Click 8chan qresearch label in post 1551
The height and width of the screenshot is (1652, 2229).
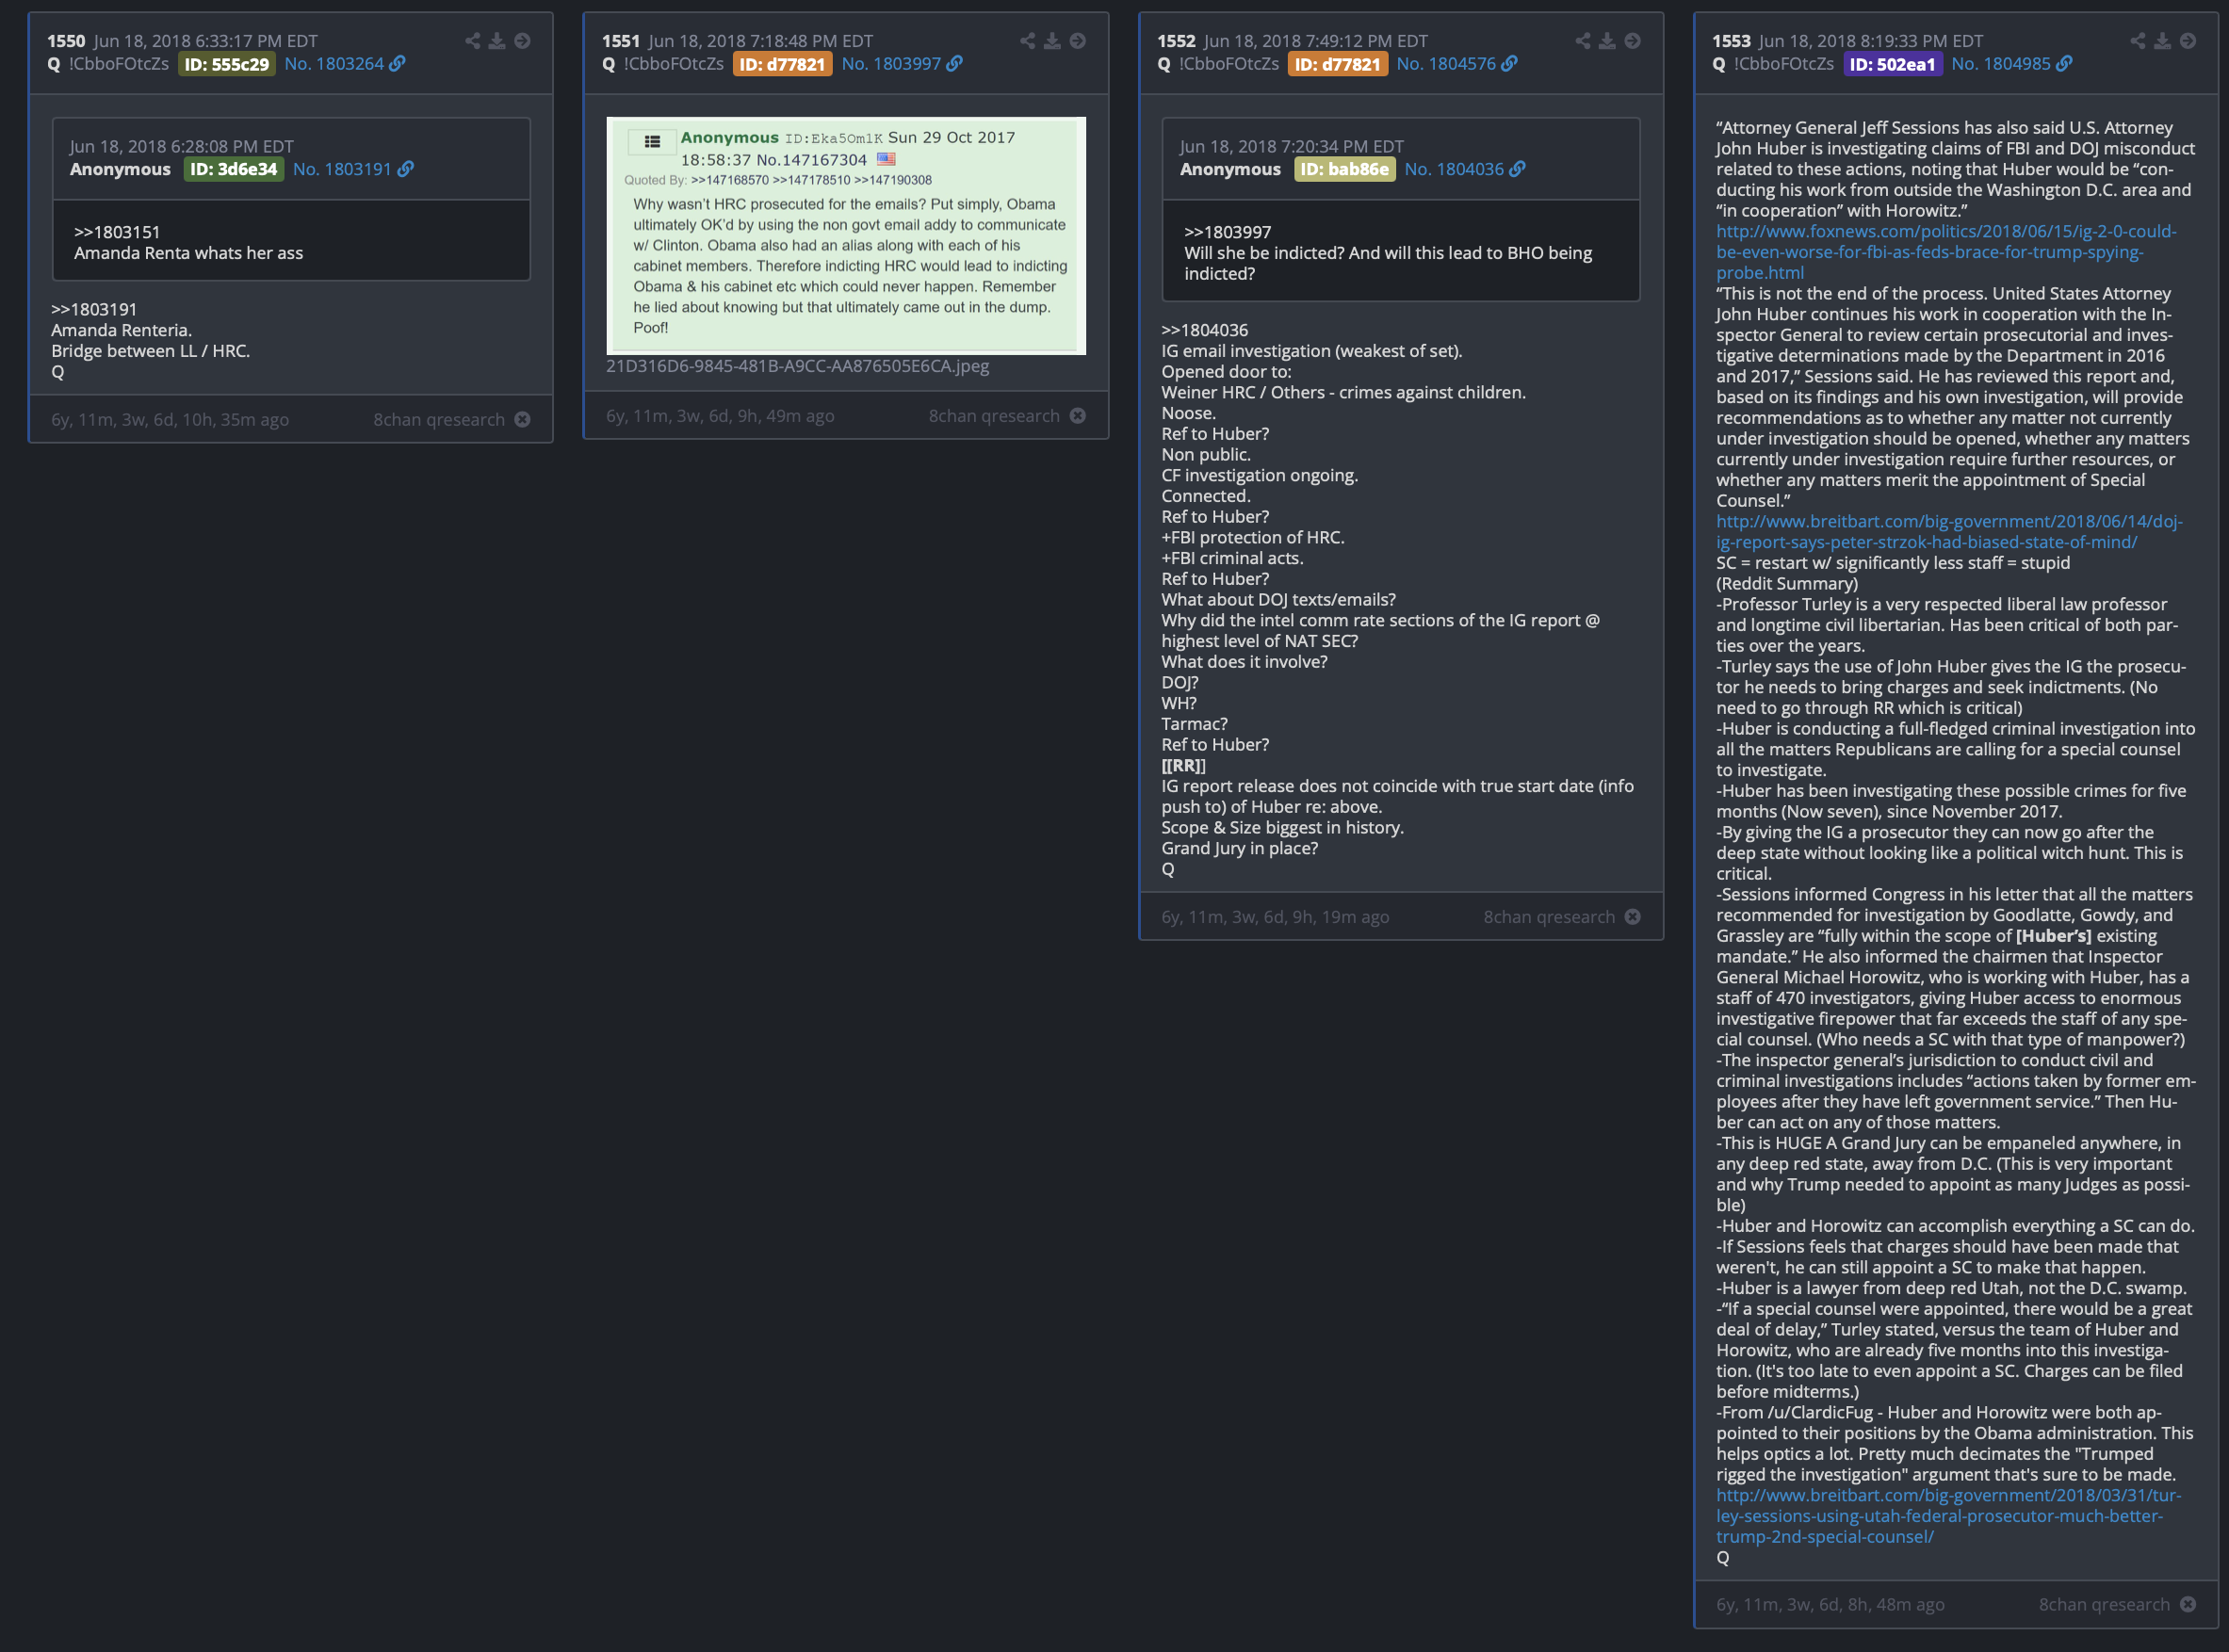pyautogui.click(x=994, y=415)
